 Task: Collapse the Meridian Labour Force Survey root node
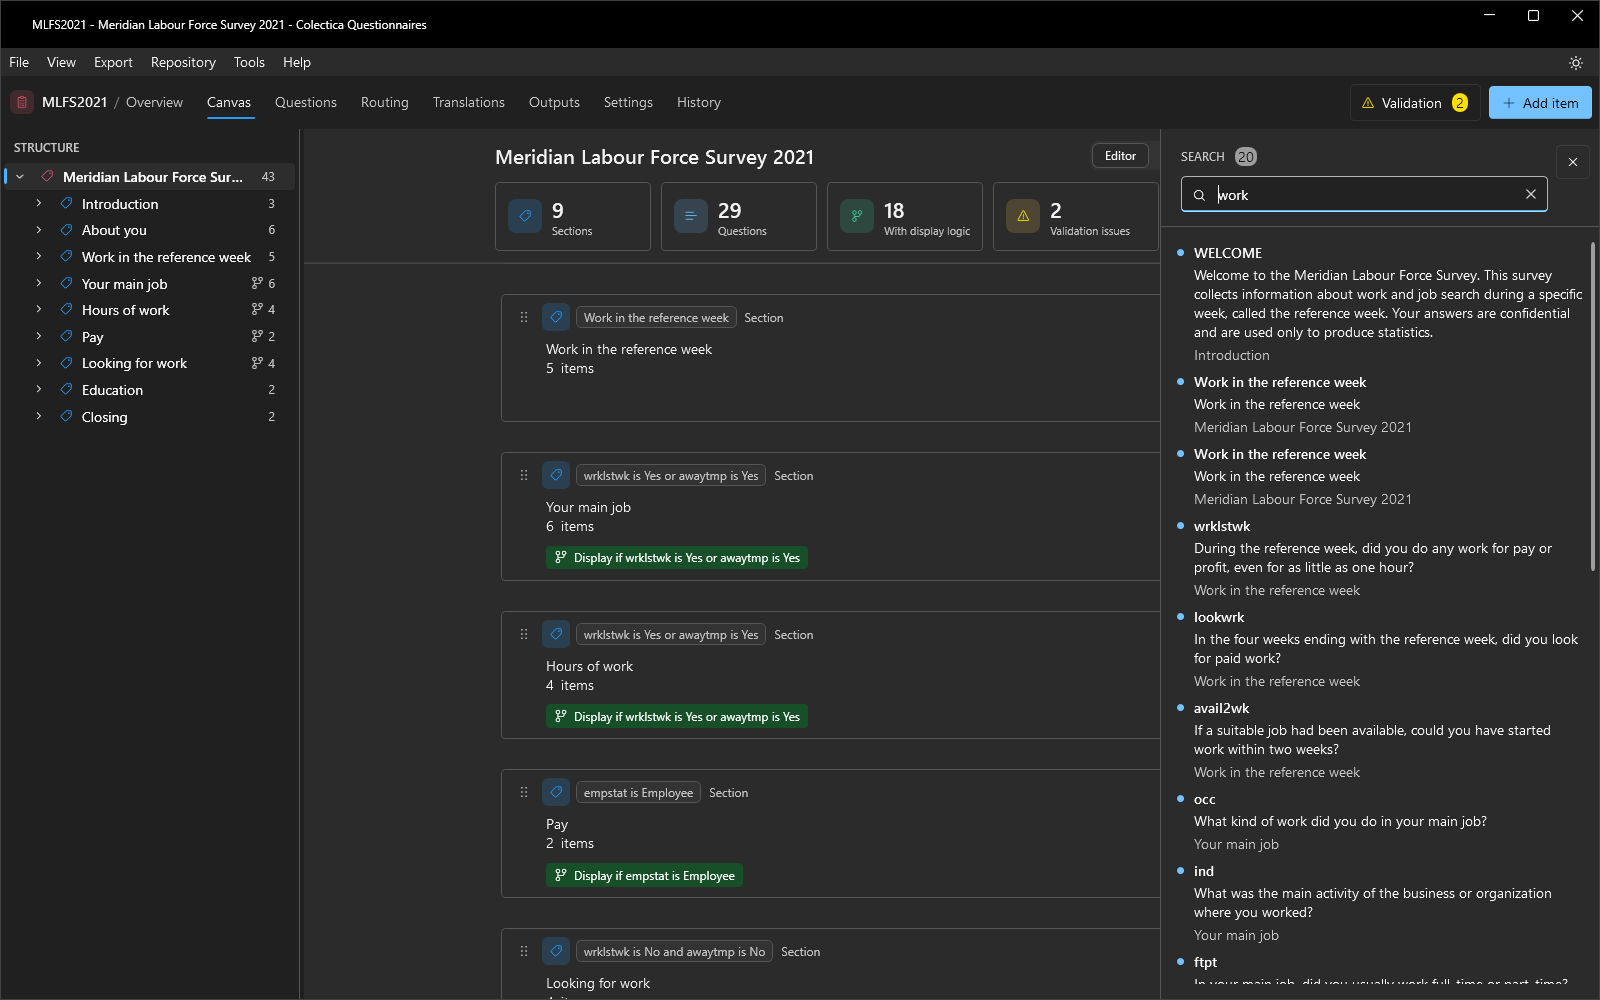click(x=20, y=176)
